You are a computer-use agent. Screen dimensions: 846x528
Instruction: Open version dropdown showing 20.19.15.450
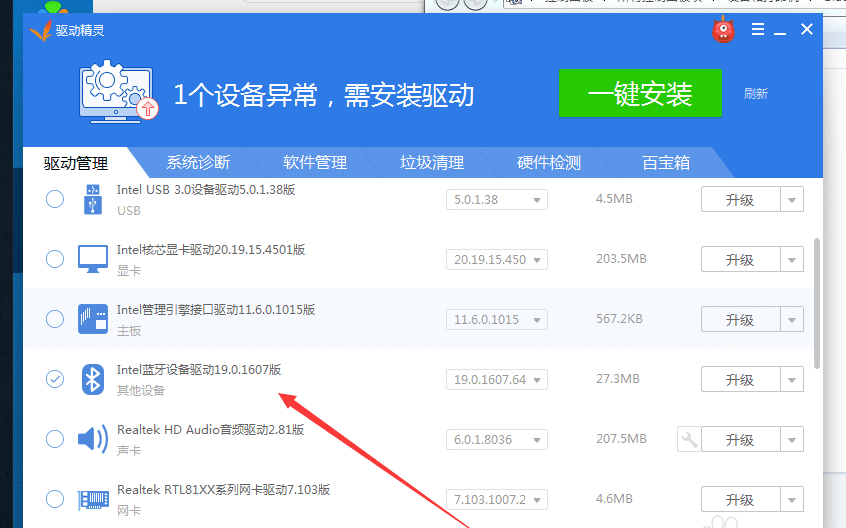click(x=497, y=259)
